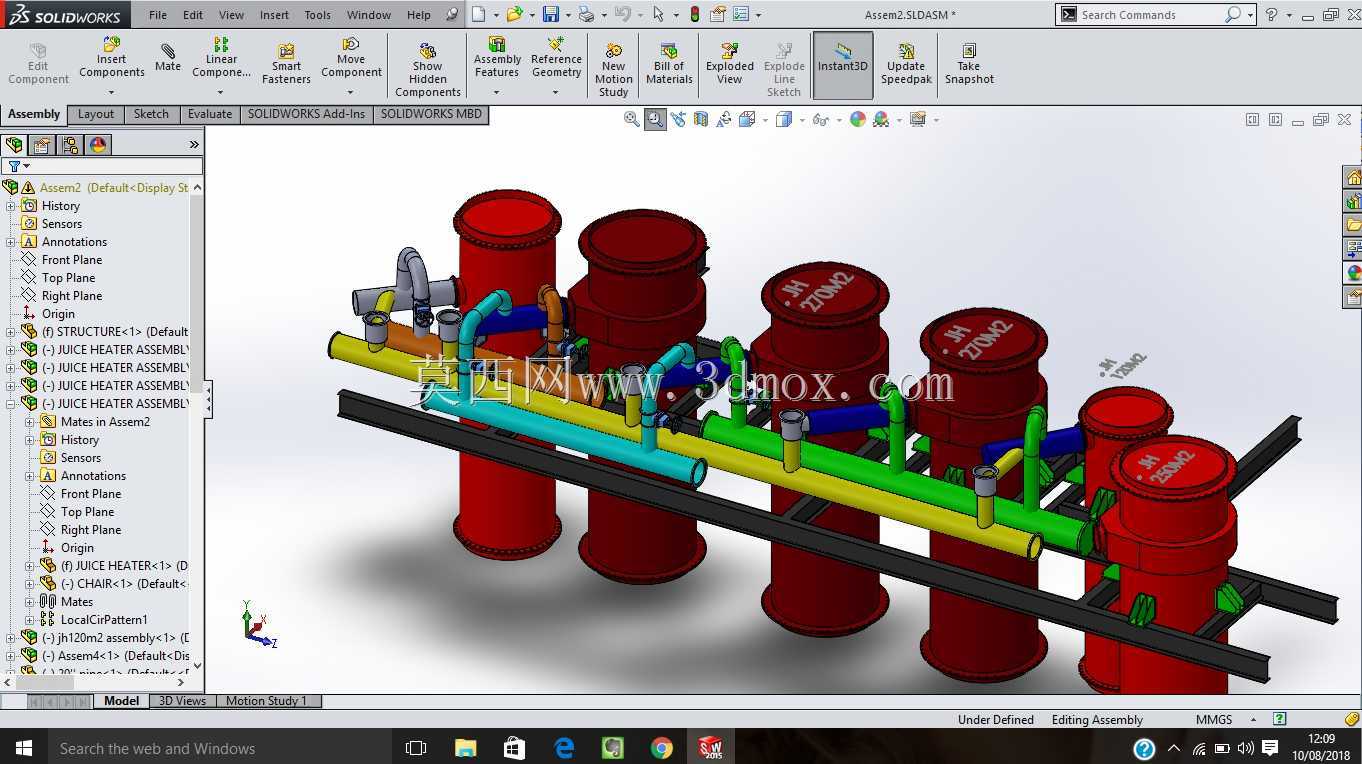
Task: Click Zoom to Fit in view toolbar
Action: [632, 119]
